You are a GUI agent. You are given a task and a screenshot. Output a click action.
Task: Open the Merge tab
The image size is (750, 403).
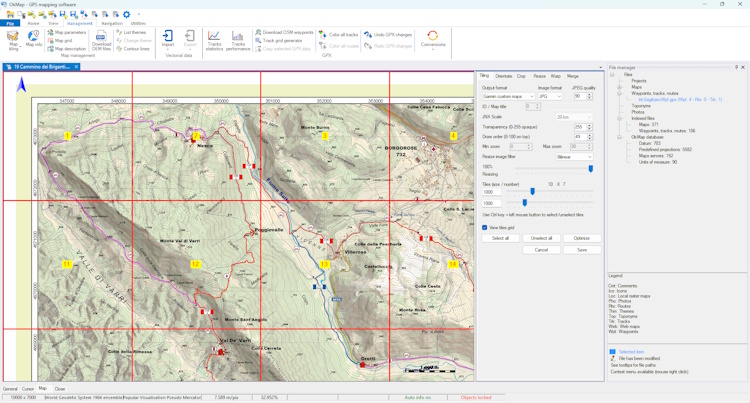click(573, 76)
